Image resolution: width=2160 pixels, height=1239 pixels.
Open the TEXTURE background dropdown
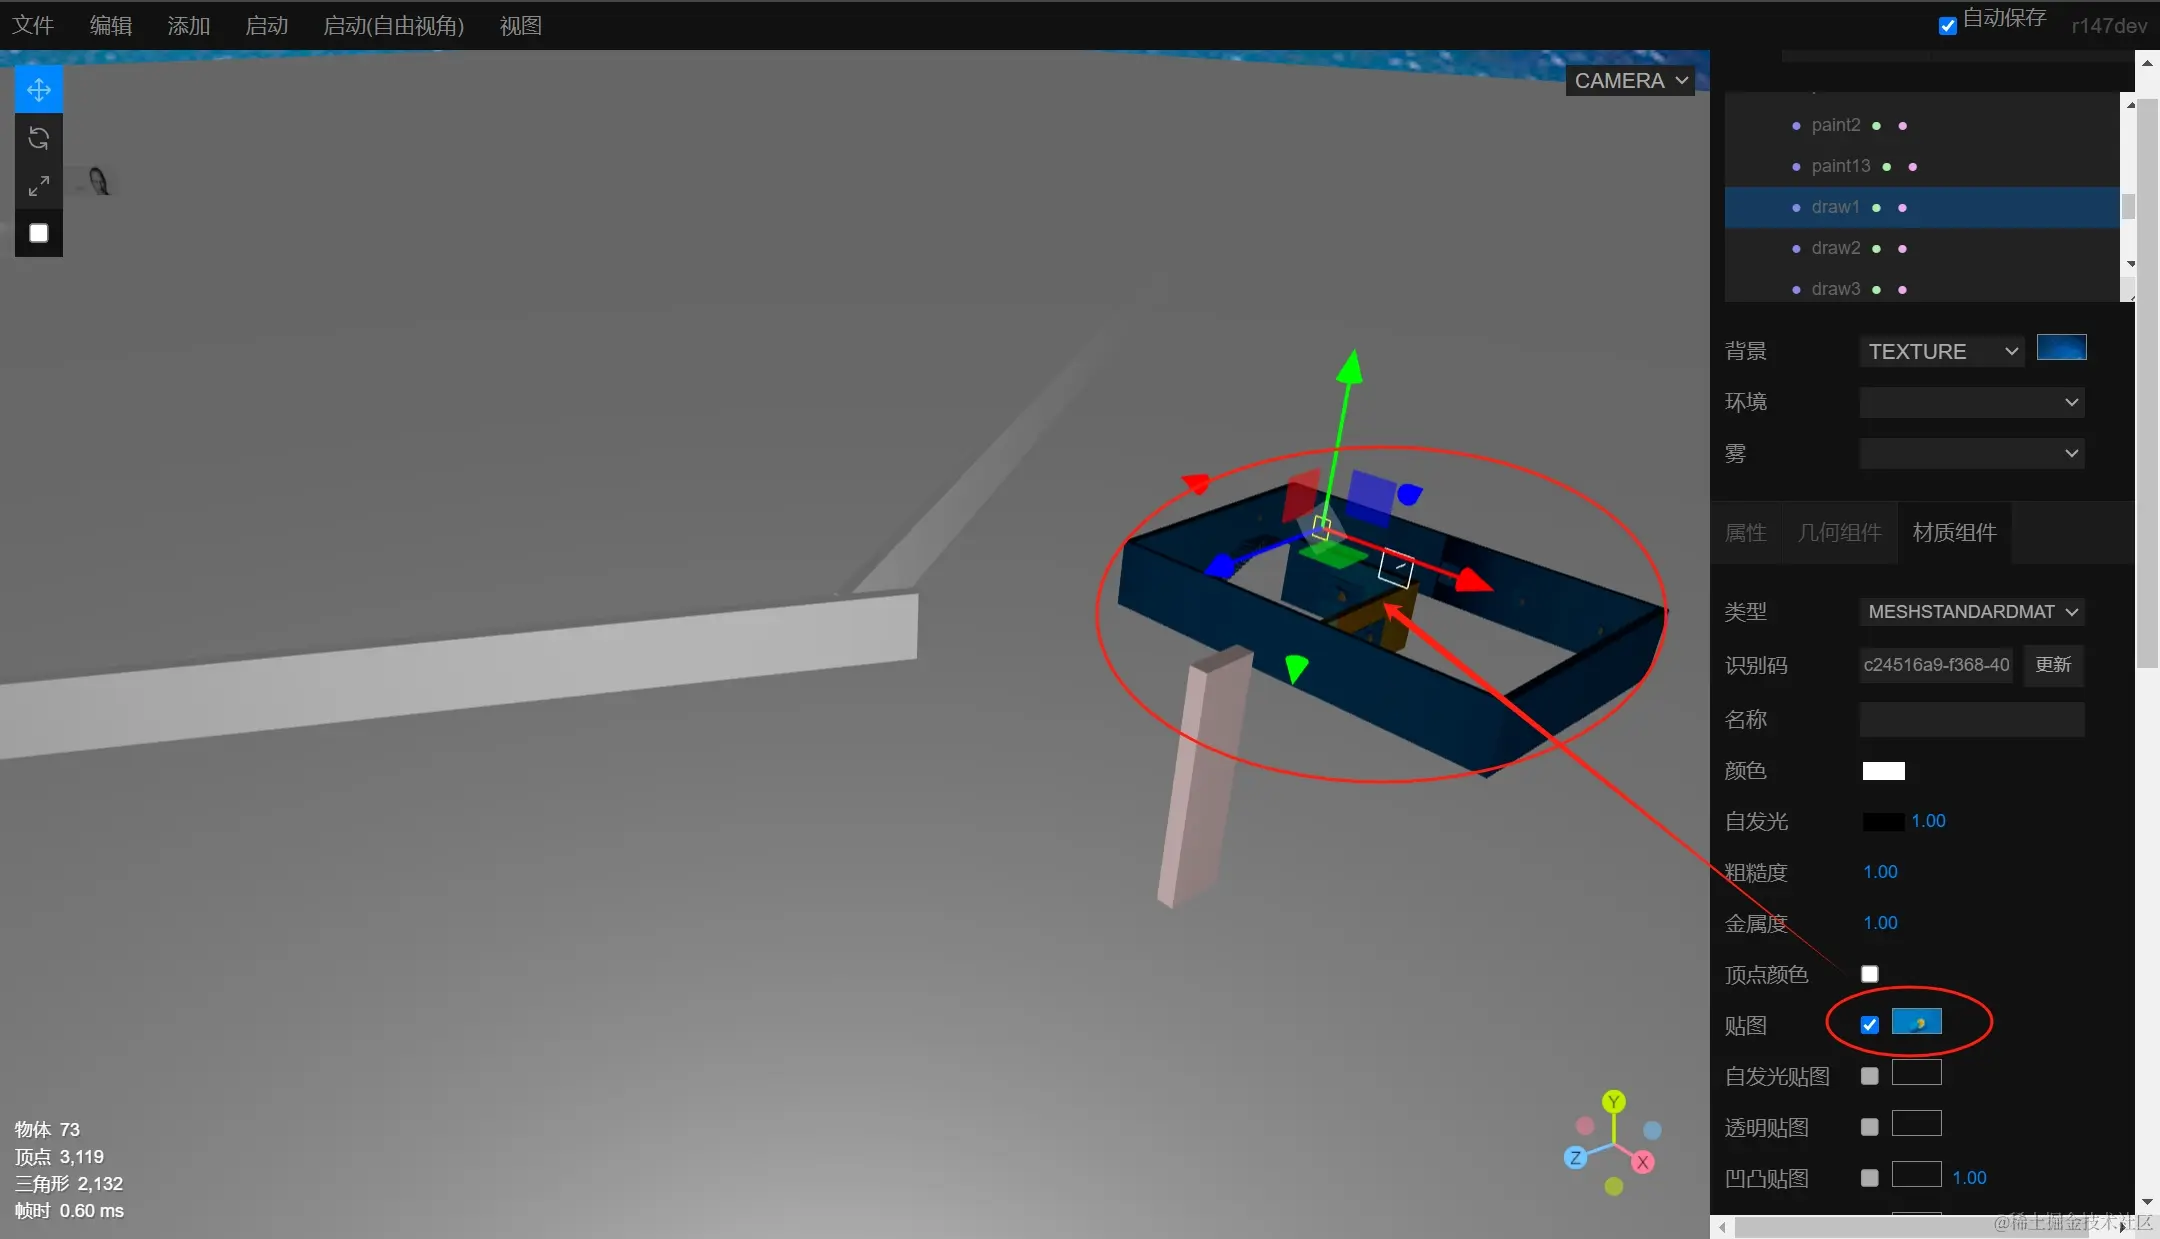point(1941,352)
